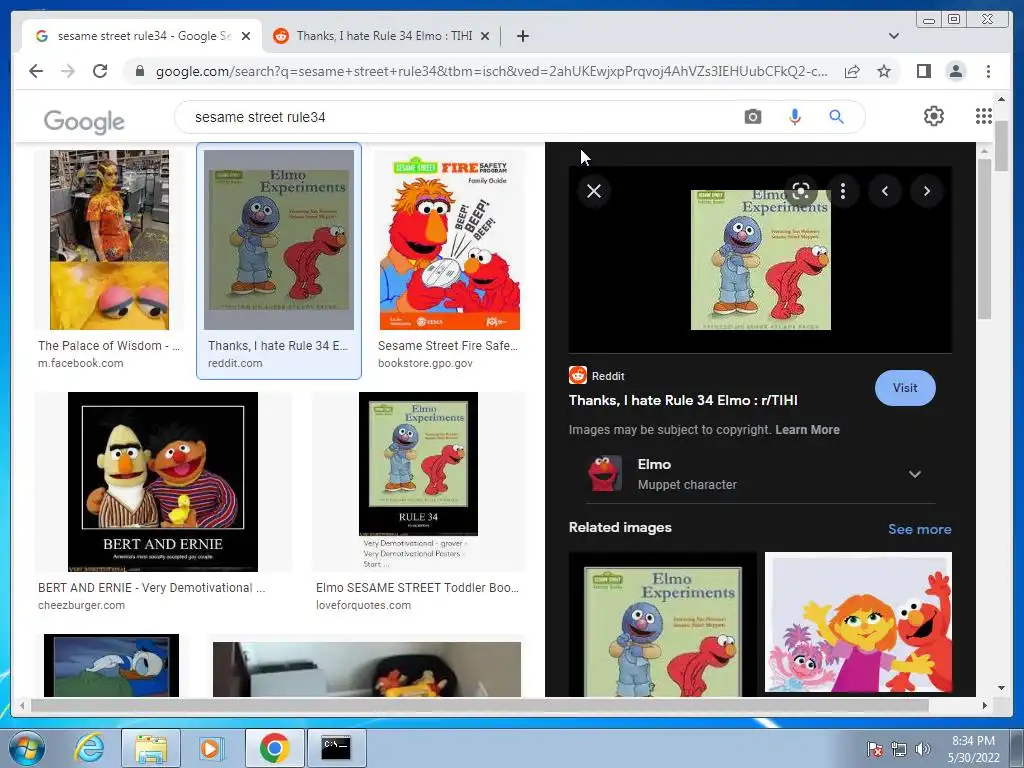Go to next image in preview

pyautogui.click(x=927, y=191)
